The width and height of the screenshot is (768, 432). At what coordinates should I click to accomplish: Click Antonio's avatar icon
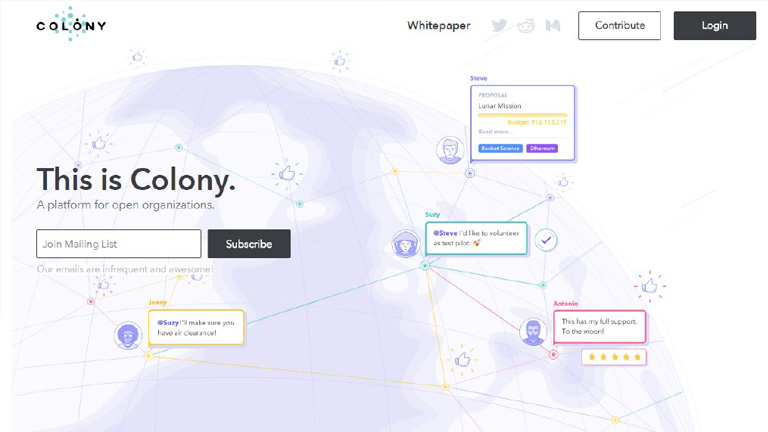point(534,331)
